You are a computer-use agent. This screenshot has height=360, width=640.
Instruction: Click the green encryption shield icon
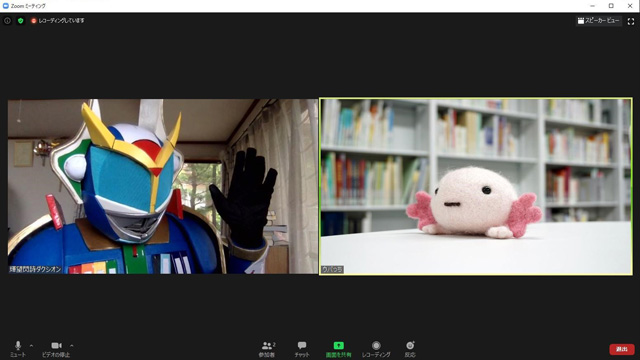tap(20, 20)
